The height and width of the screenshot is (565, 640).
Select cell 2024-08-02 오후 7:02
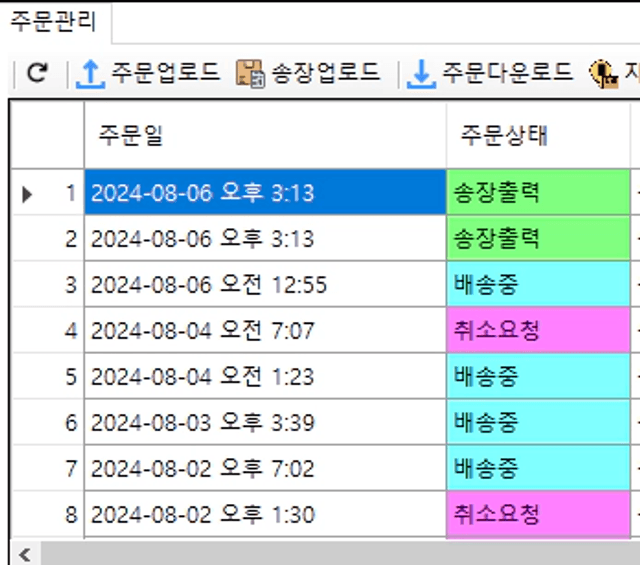click(x=265, y=468)
